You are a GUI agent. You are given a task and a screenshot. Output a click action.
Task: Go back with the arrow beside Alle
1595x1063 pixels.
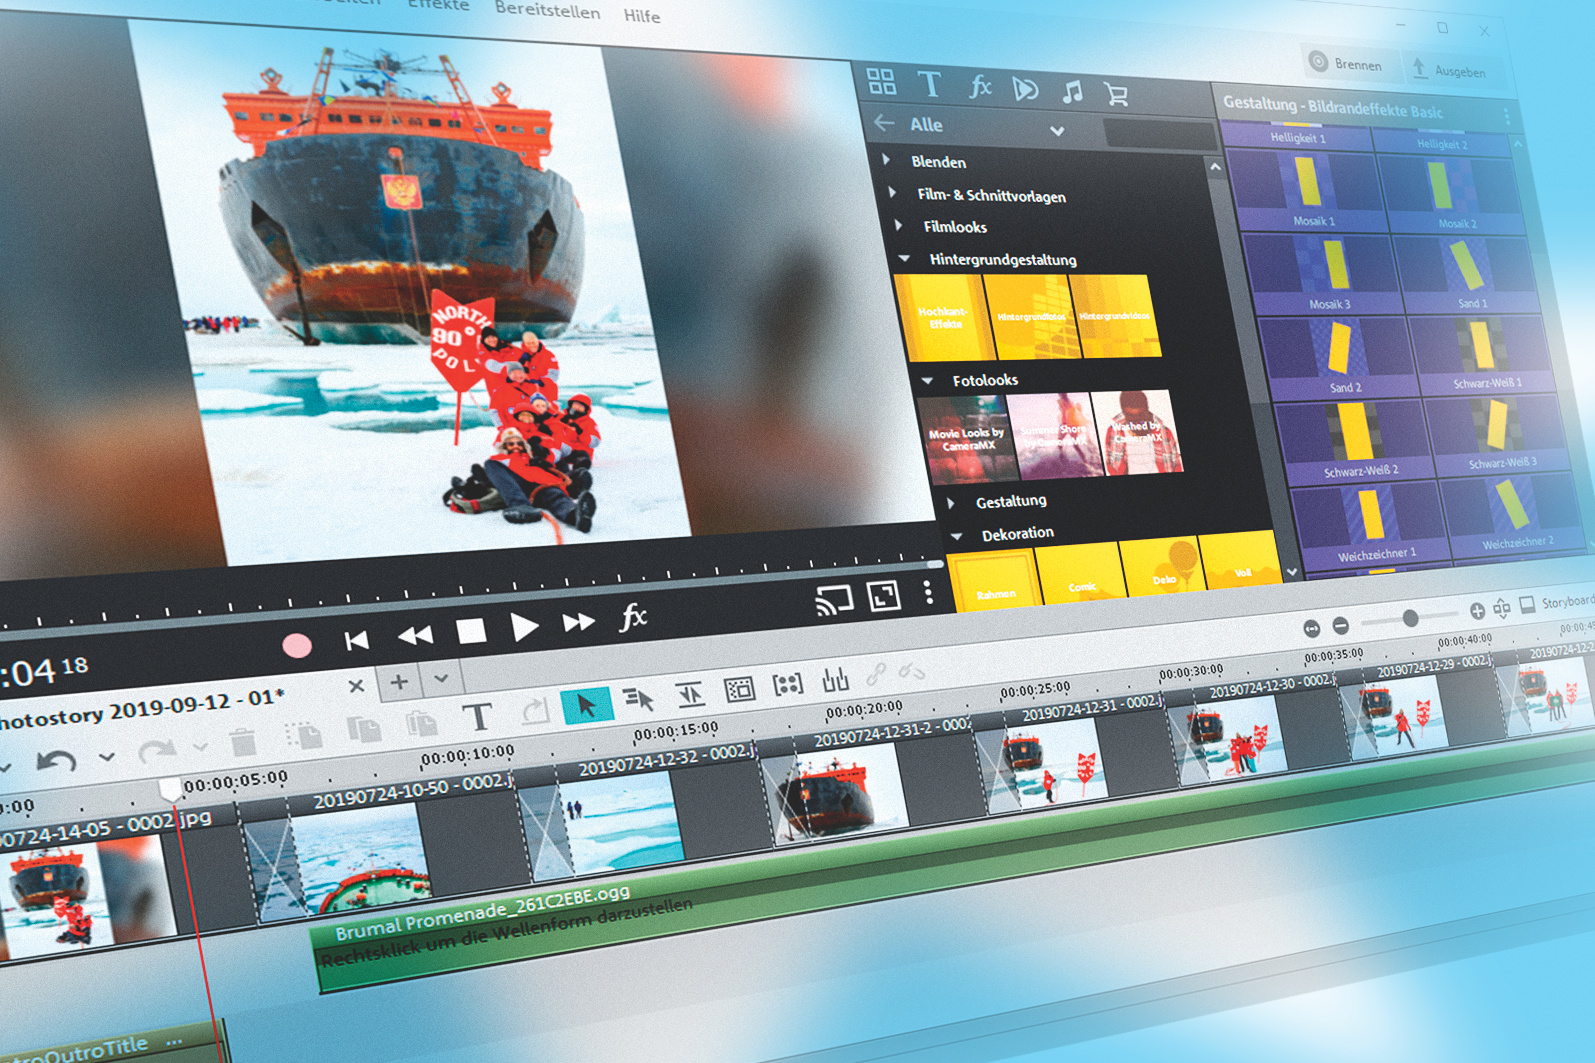tap(884, 123)
